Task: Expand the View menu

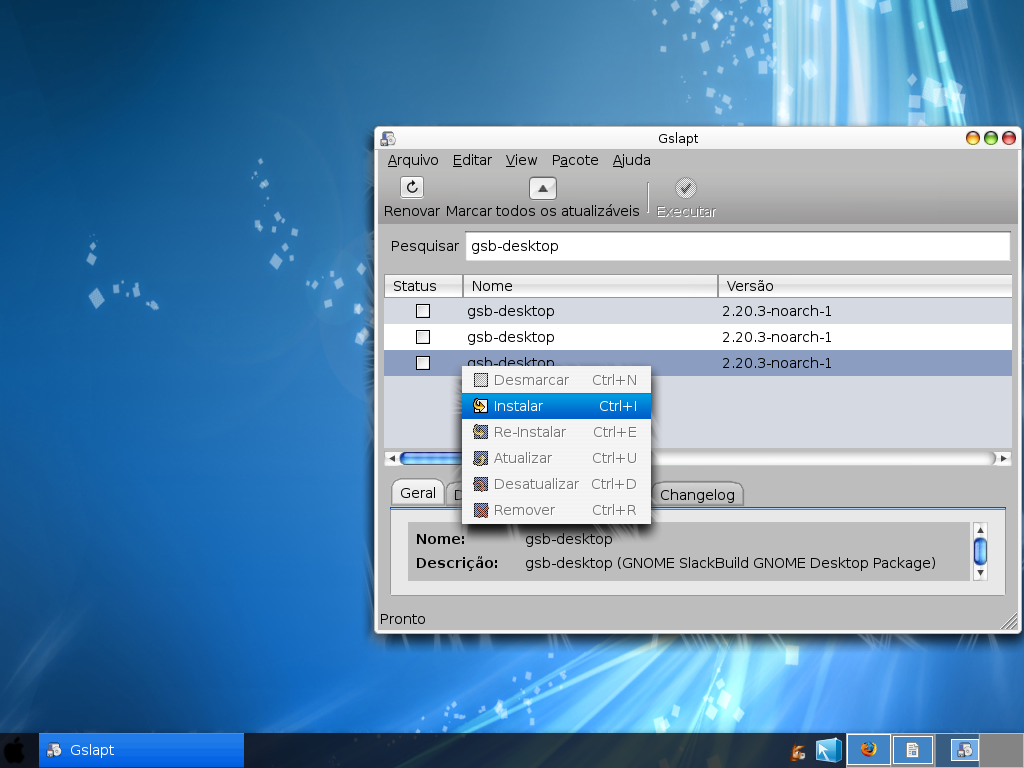Action: 521,160
